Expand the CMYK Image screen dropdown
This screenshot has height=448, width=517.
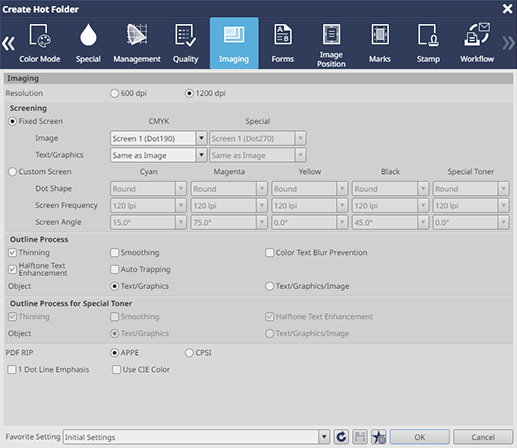pyautogui.click(x=201, y=138)
